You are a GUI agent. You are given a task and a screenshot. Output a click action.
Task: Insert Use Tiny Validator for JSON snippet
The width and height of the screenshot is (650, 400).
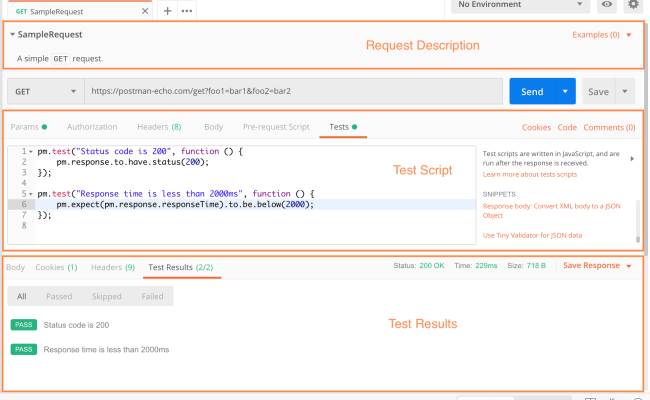coord(532,235)
